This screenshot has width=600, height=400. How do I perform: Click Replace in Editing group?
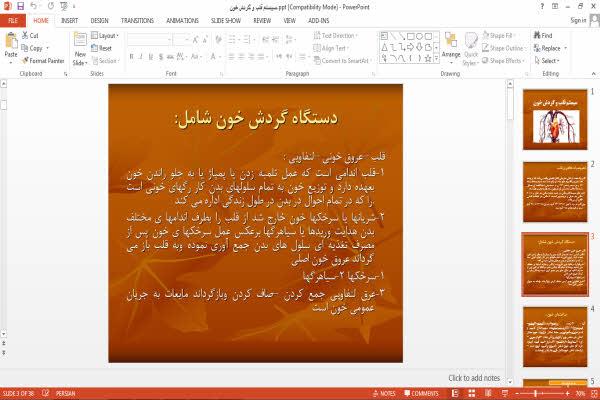(548, 48)
